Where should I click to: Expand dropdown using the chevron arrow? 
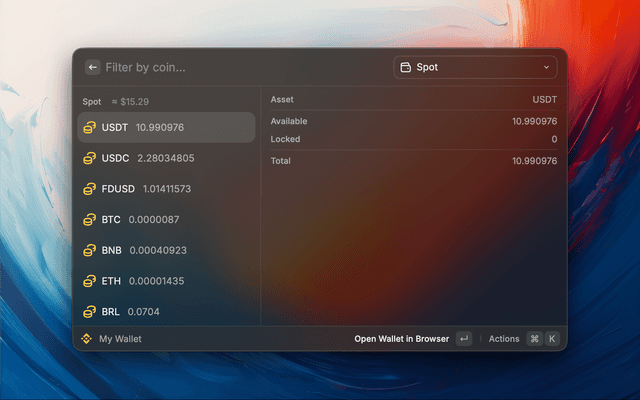tap(546, 67)
